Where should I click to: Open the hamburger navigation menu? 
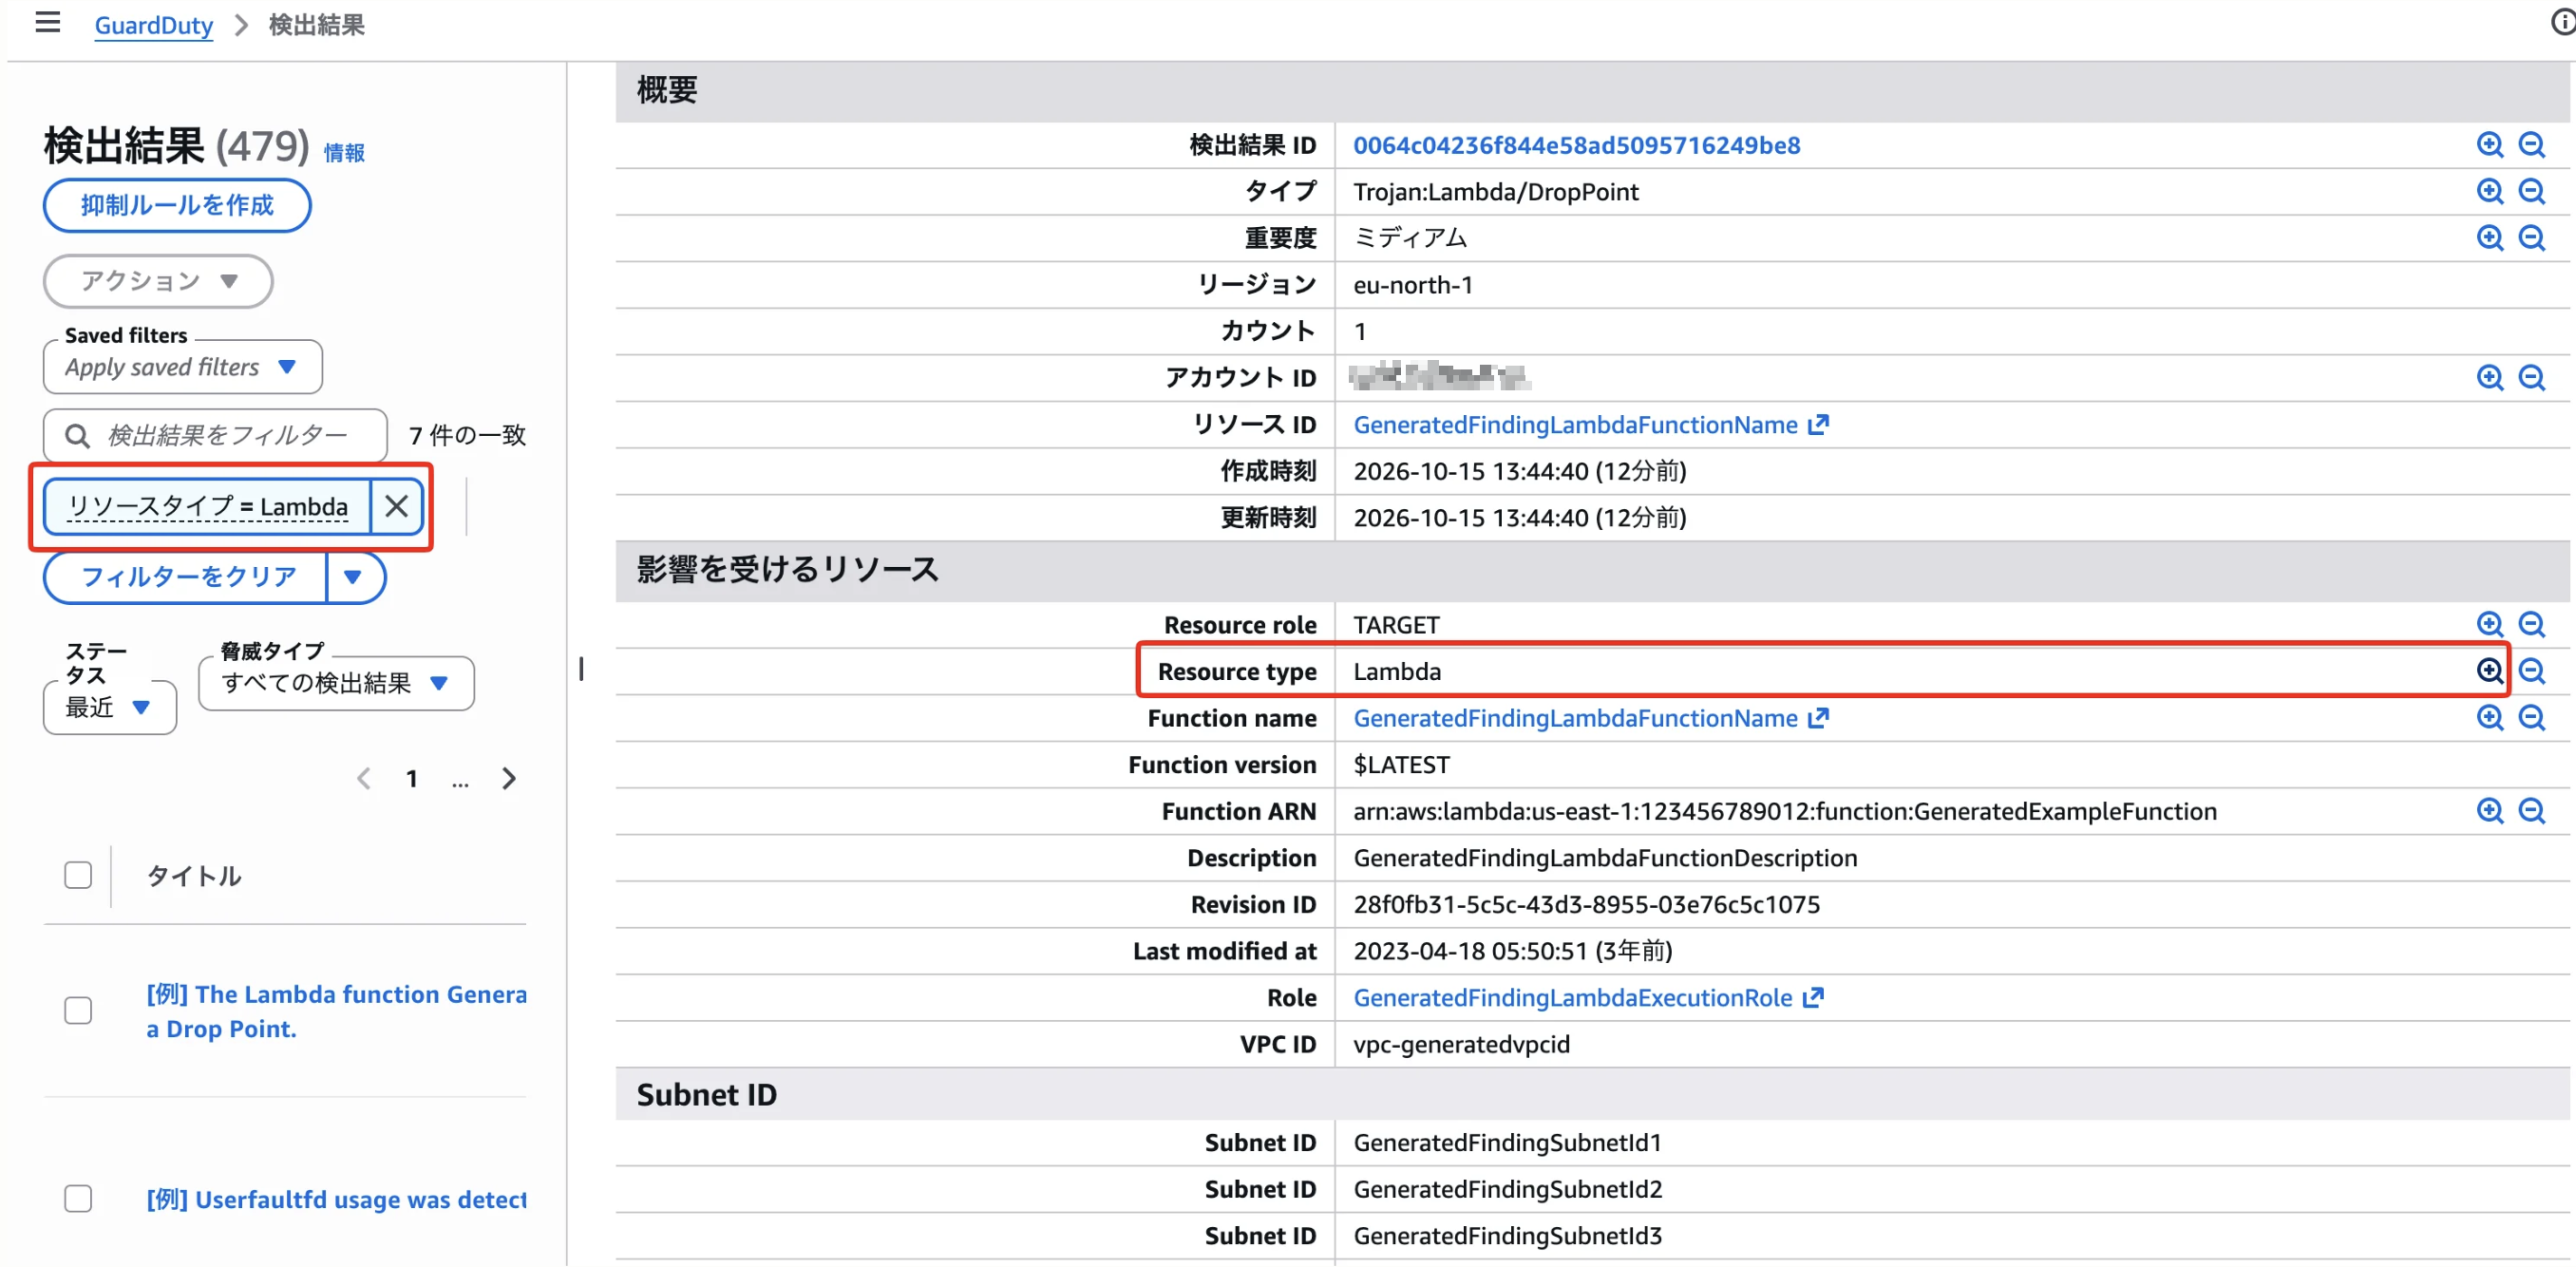click(x=47, y=23)
